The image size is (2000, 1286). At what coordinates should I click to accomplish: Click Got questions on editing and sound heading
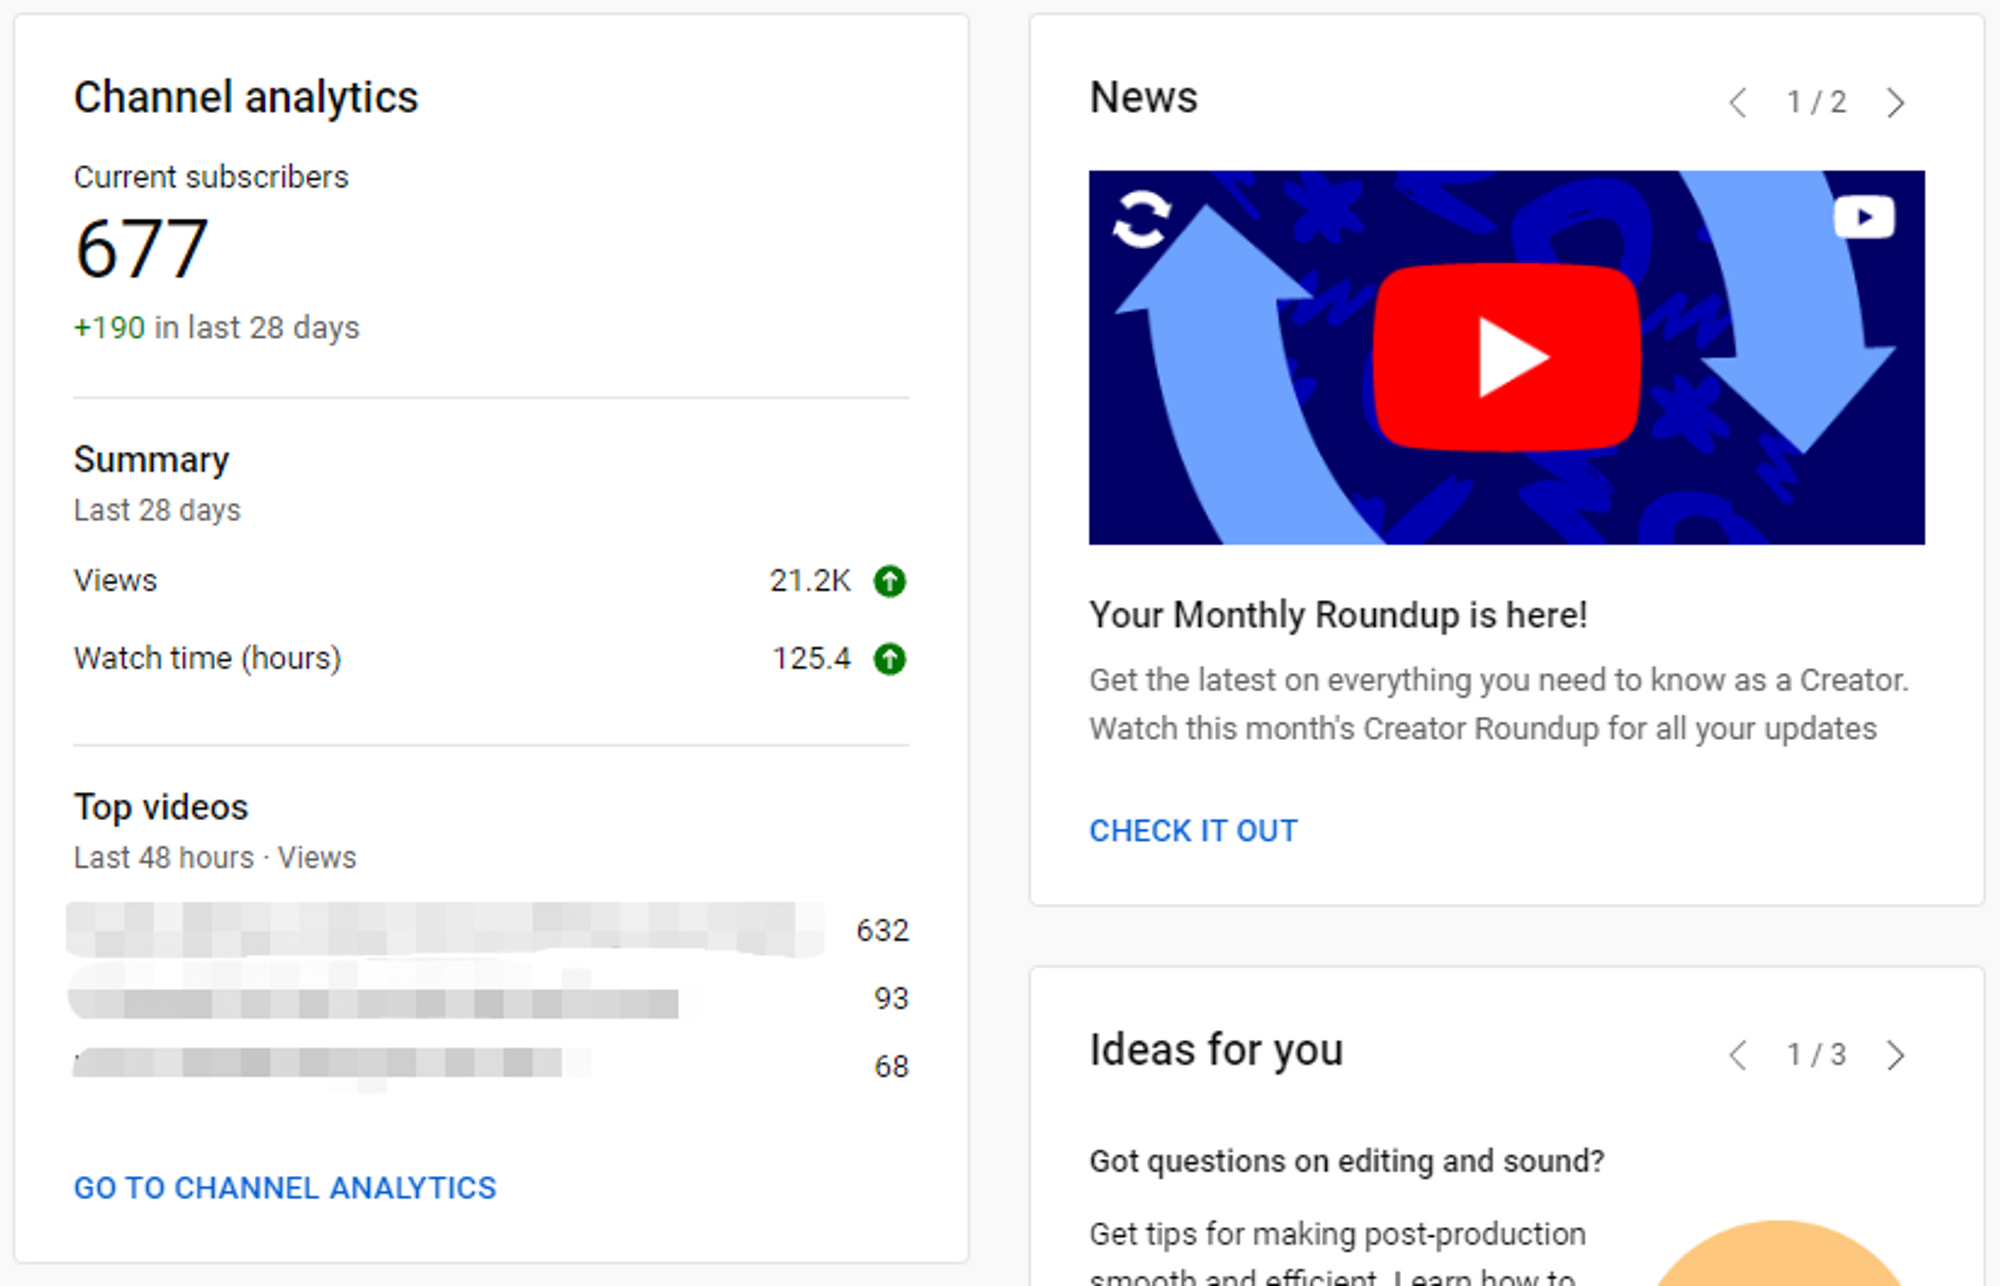point(1346,1161)
